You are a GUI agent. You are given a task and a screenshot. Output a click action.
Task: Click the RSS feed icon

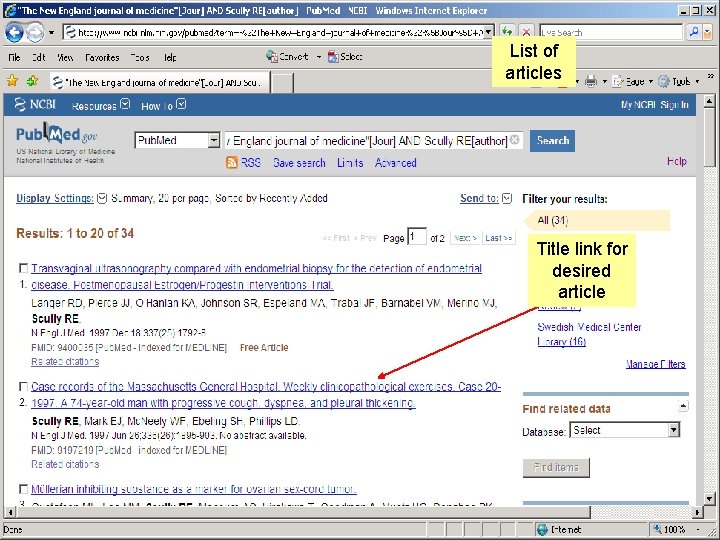(x=232, y=163)
